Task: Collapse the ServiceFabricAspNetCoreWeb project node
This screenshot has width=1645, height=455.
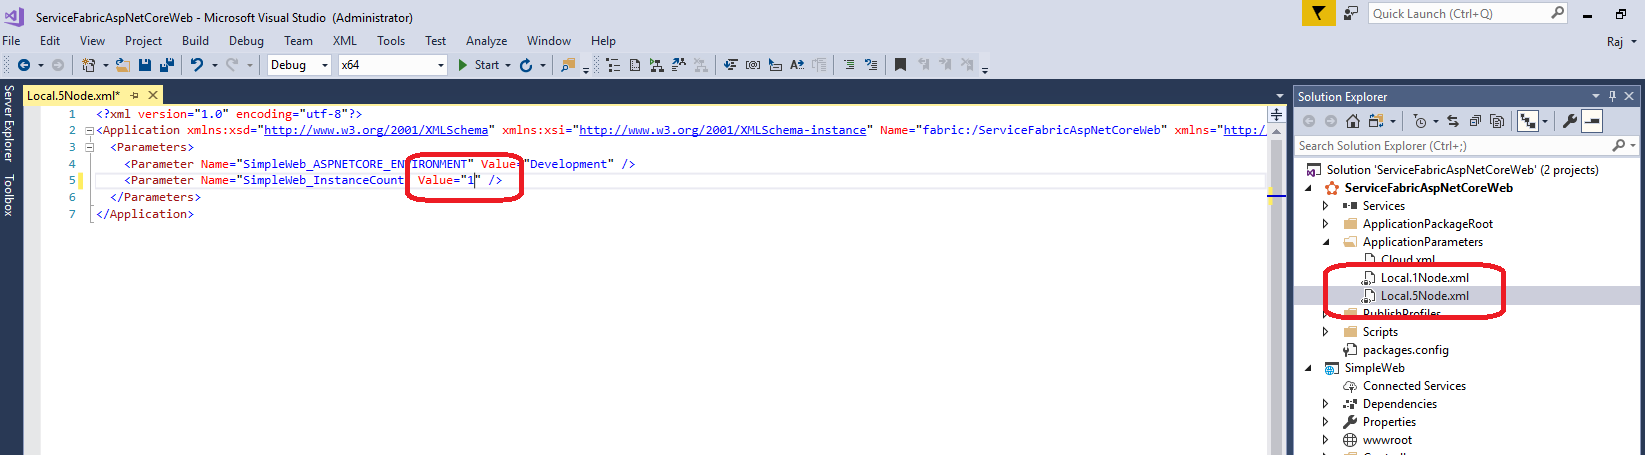Action: coord(1309,188)
